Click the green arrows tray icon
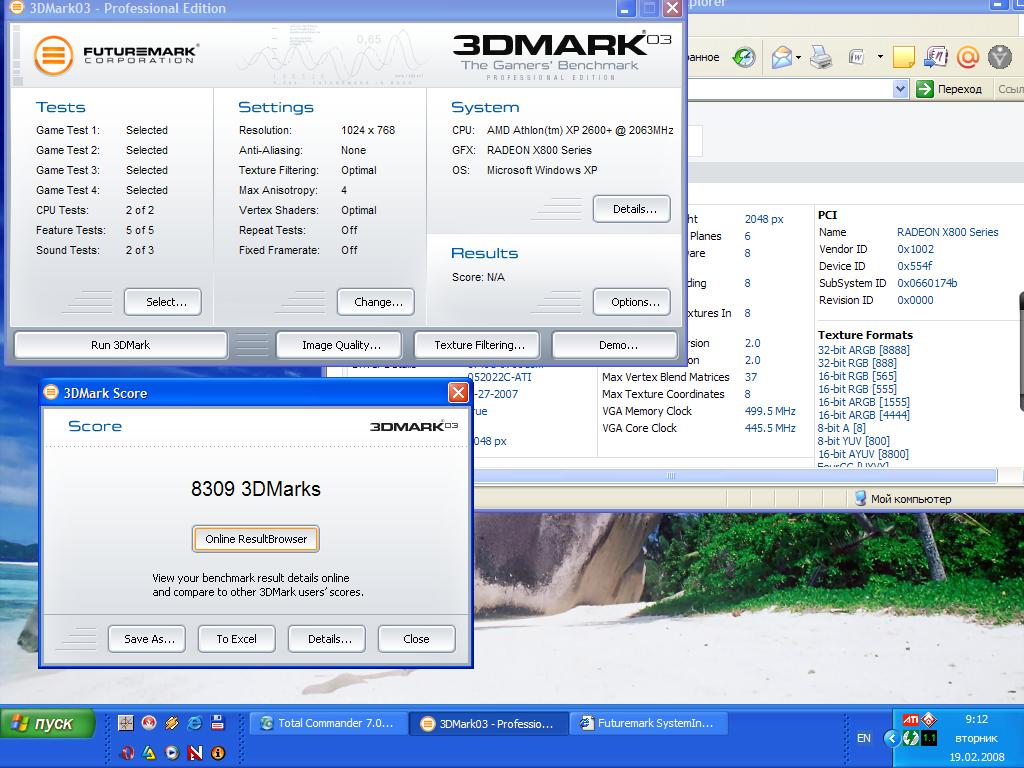1024x768 pixels. coord(910,738)
